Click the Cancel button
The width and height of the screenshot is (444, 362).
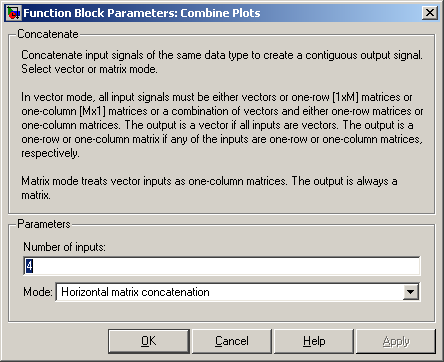coord(232,341)
